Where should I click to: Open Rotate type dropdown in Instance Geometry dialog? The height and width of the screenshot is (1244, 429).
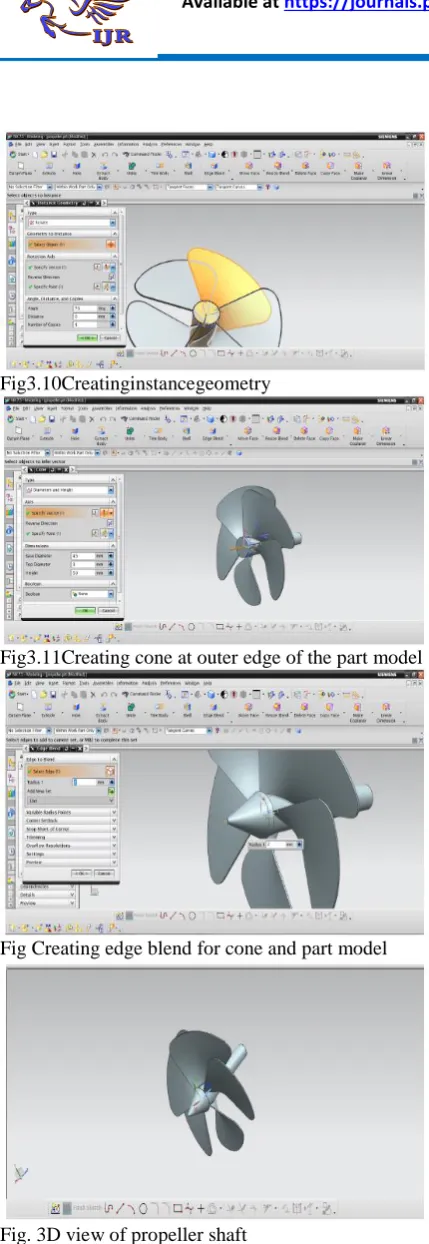[71, 222]
